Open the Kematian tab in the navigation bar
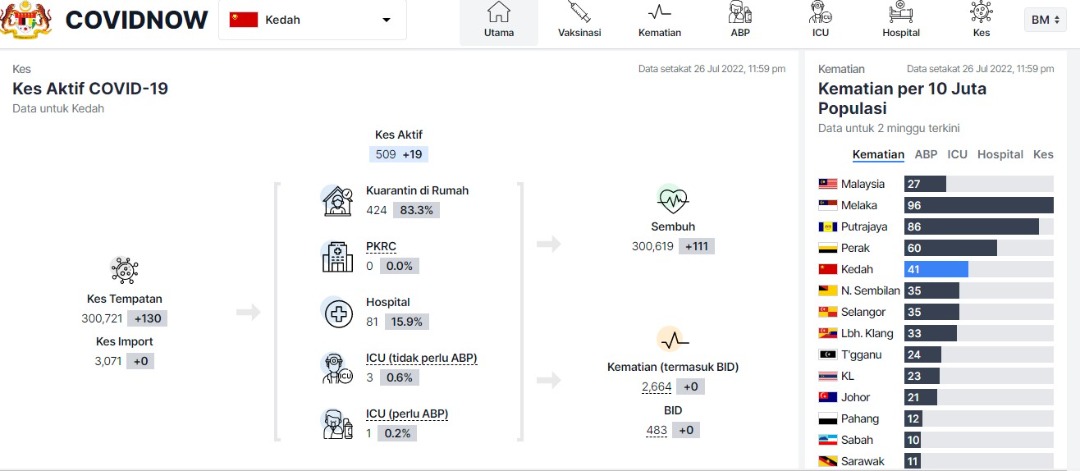The width and height of the screenshot is (1080, 471). (x=659, y=21)
